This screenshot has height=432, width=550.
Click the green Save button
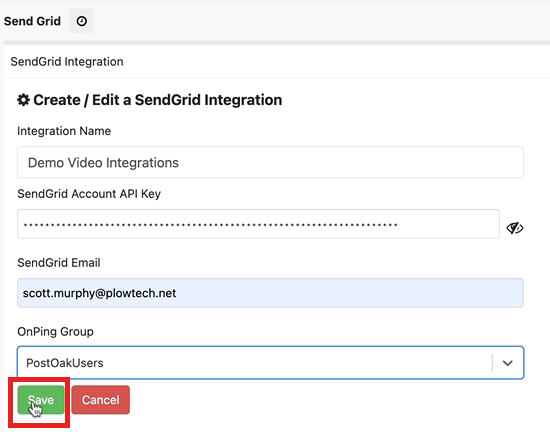[x=41, y=400]
